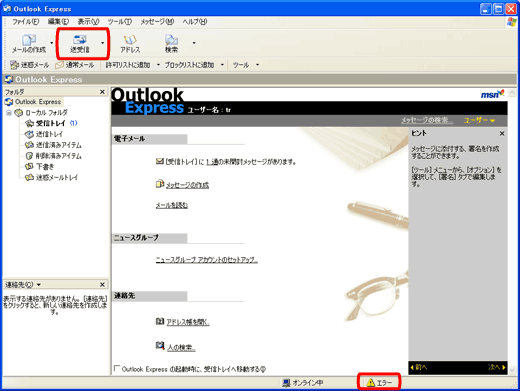520x391 pixels.
Task: Close the 連絡先 contacts pane
Action: tap(102, 285)
